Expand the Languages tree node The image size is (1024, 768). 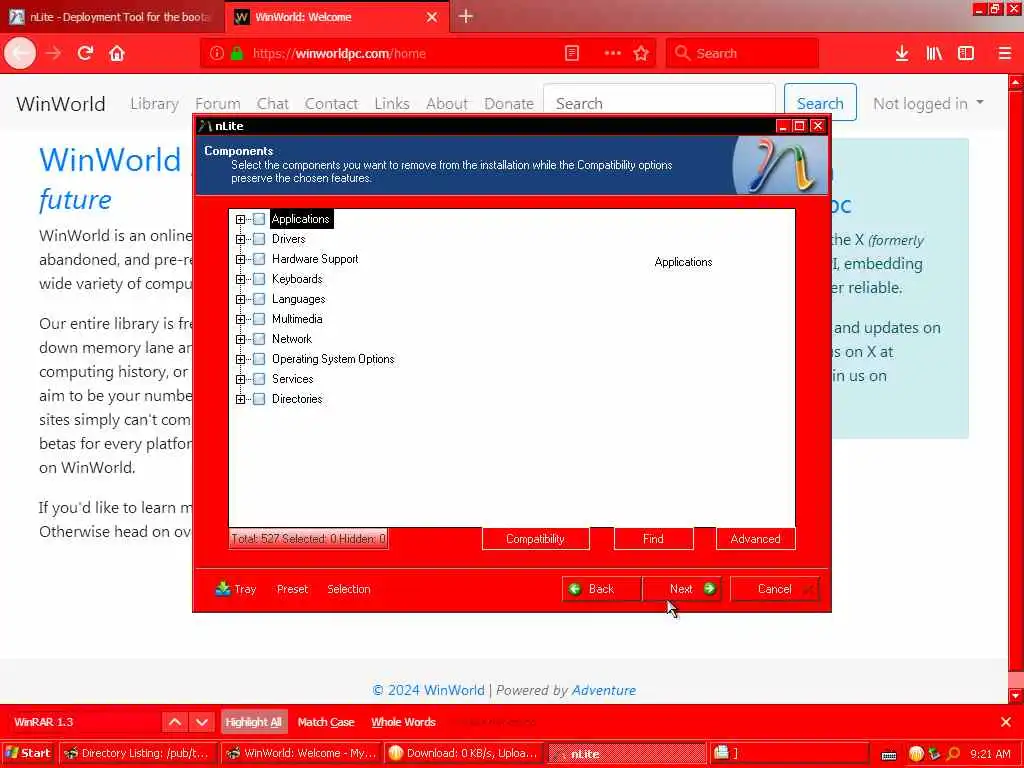[x=240, y=299]
